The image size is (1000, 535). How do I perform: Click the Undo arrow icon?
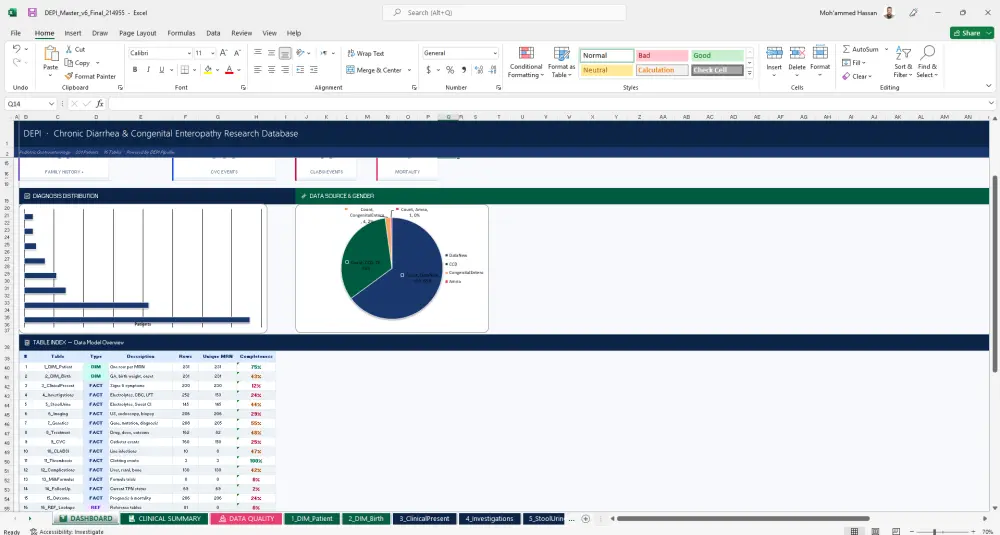point(16,49)
